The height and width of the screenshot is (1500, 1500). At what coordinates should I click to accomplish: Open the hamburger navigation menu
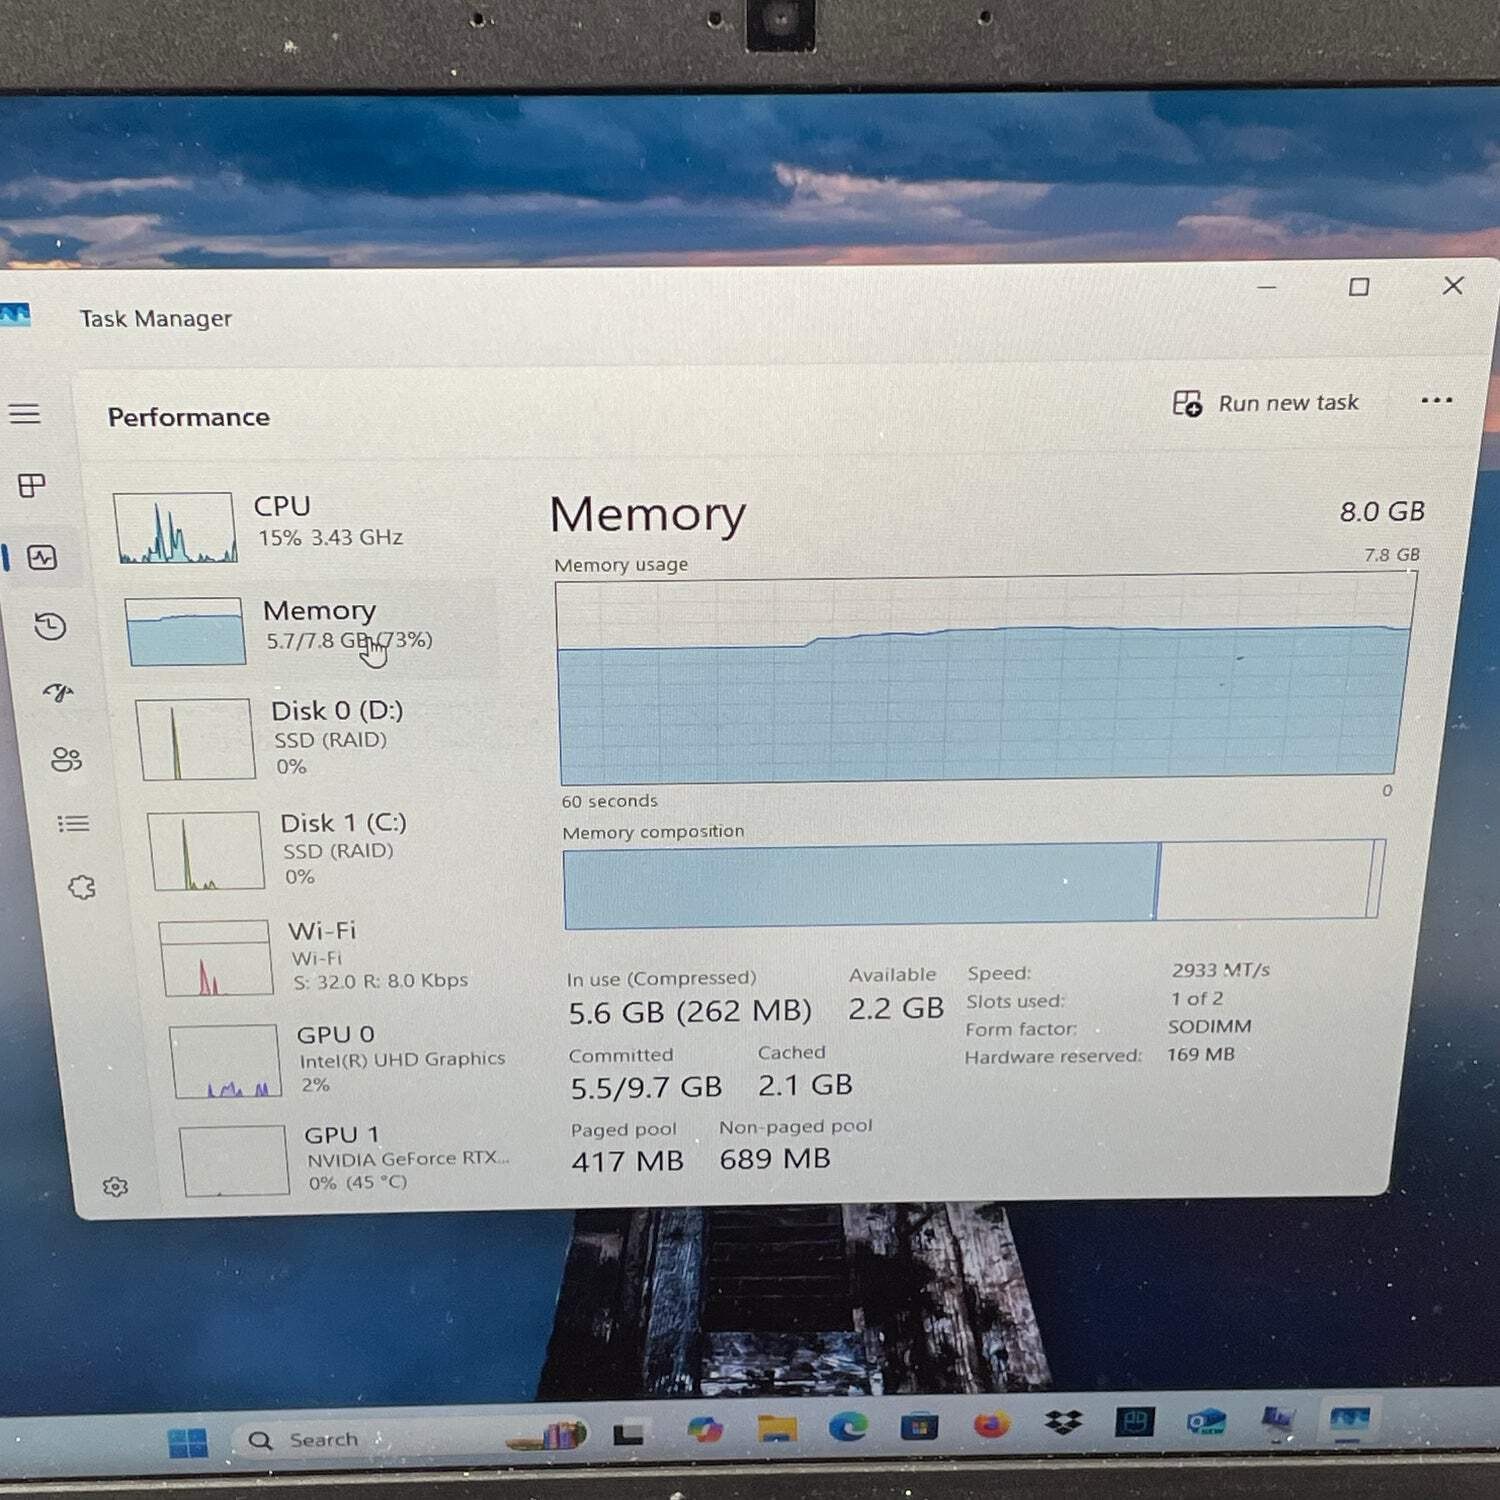[x=25, y=413]
